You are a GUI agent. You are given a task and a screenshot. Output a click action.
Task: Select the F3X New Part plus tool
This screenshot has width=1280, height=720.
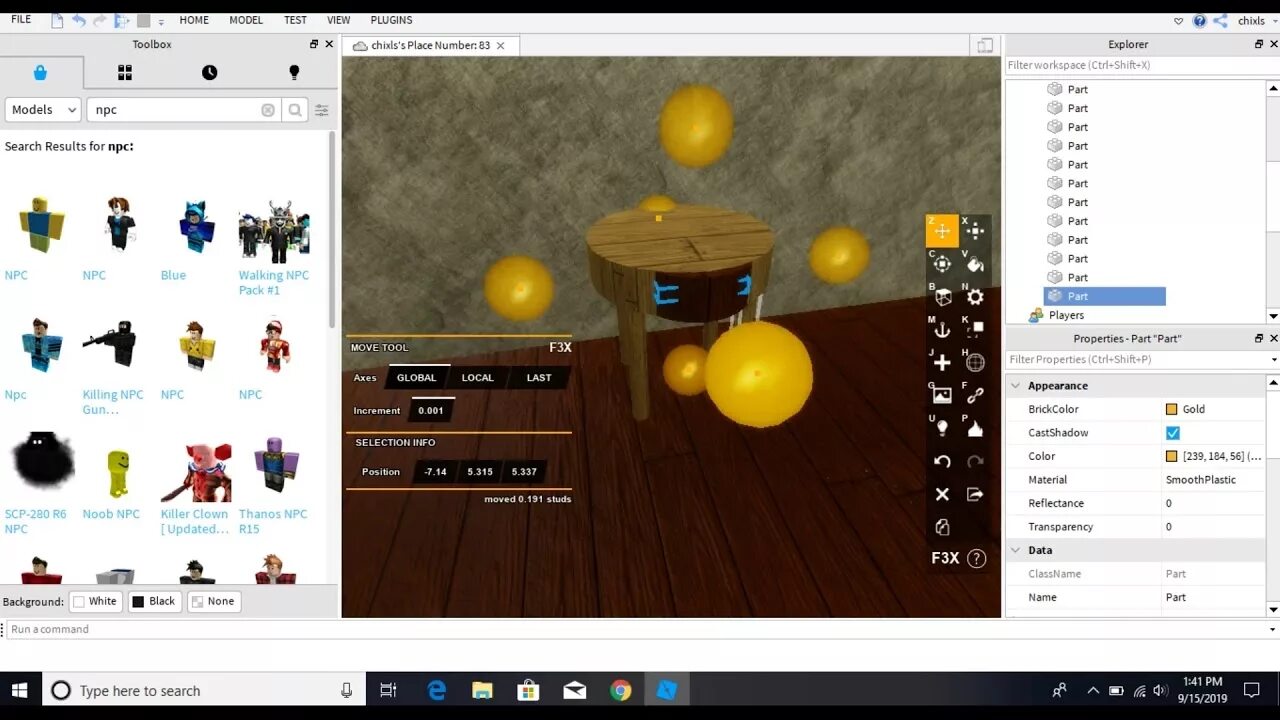942,363
